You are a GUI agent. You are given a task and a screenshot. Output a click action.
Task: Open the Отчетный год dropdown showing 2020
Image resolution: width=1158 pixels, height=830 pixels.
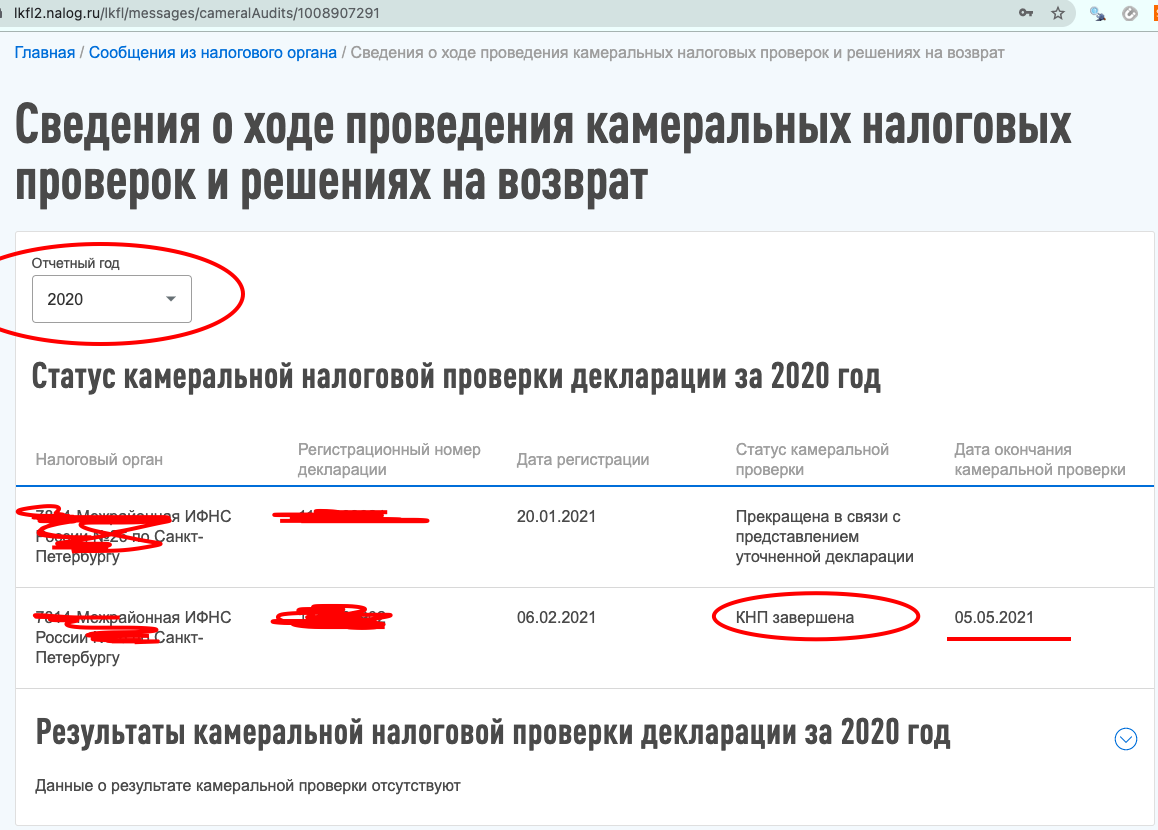coord(112,299)
